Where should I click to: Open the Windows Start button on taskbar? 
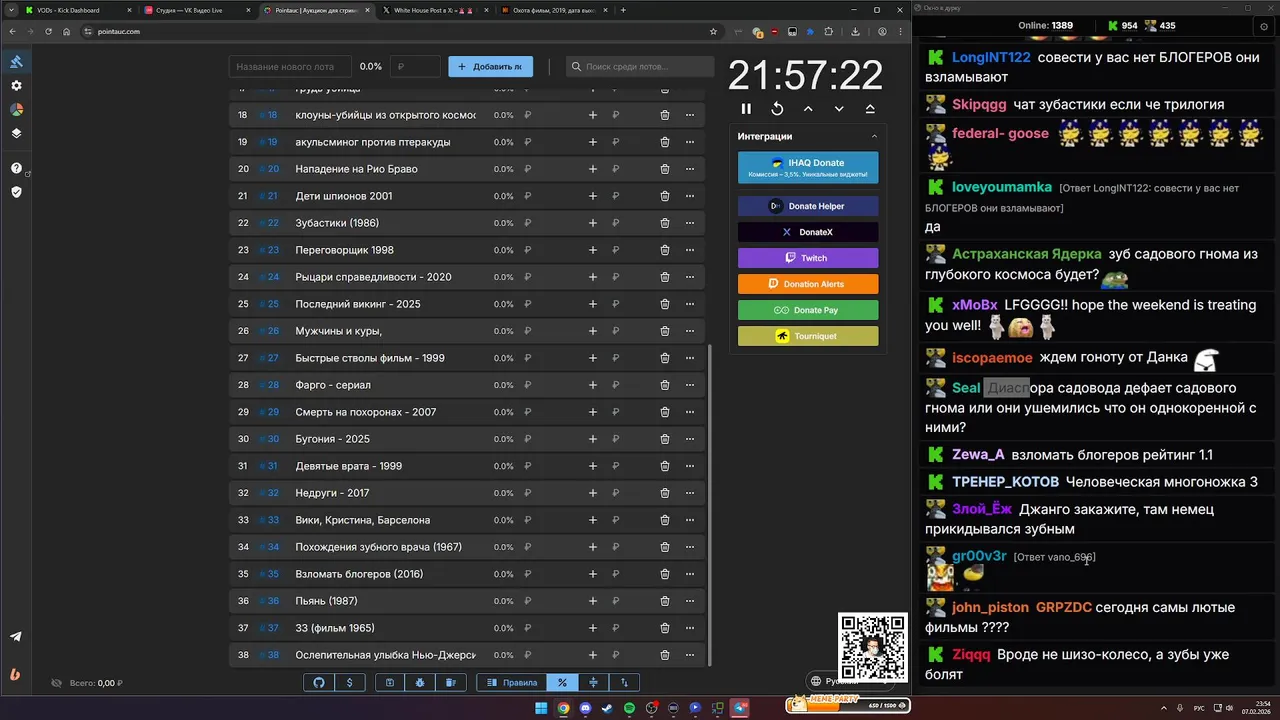(541, 708)
